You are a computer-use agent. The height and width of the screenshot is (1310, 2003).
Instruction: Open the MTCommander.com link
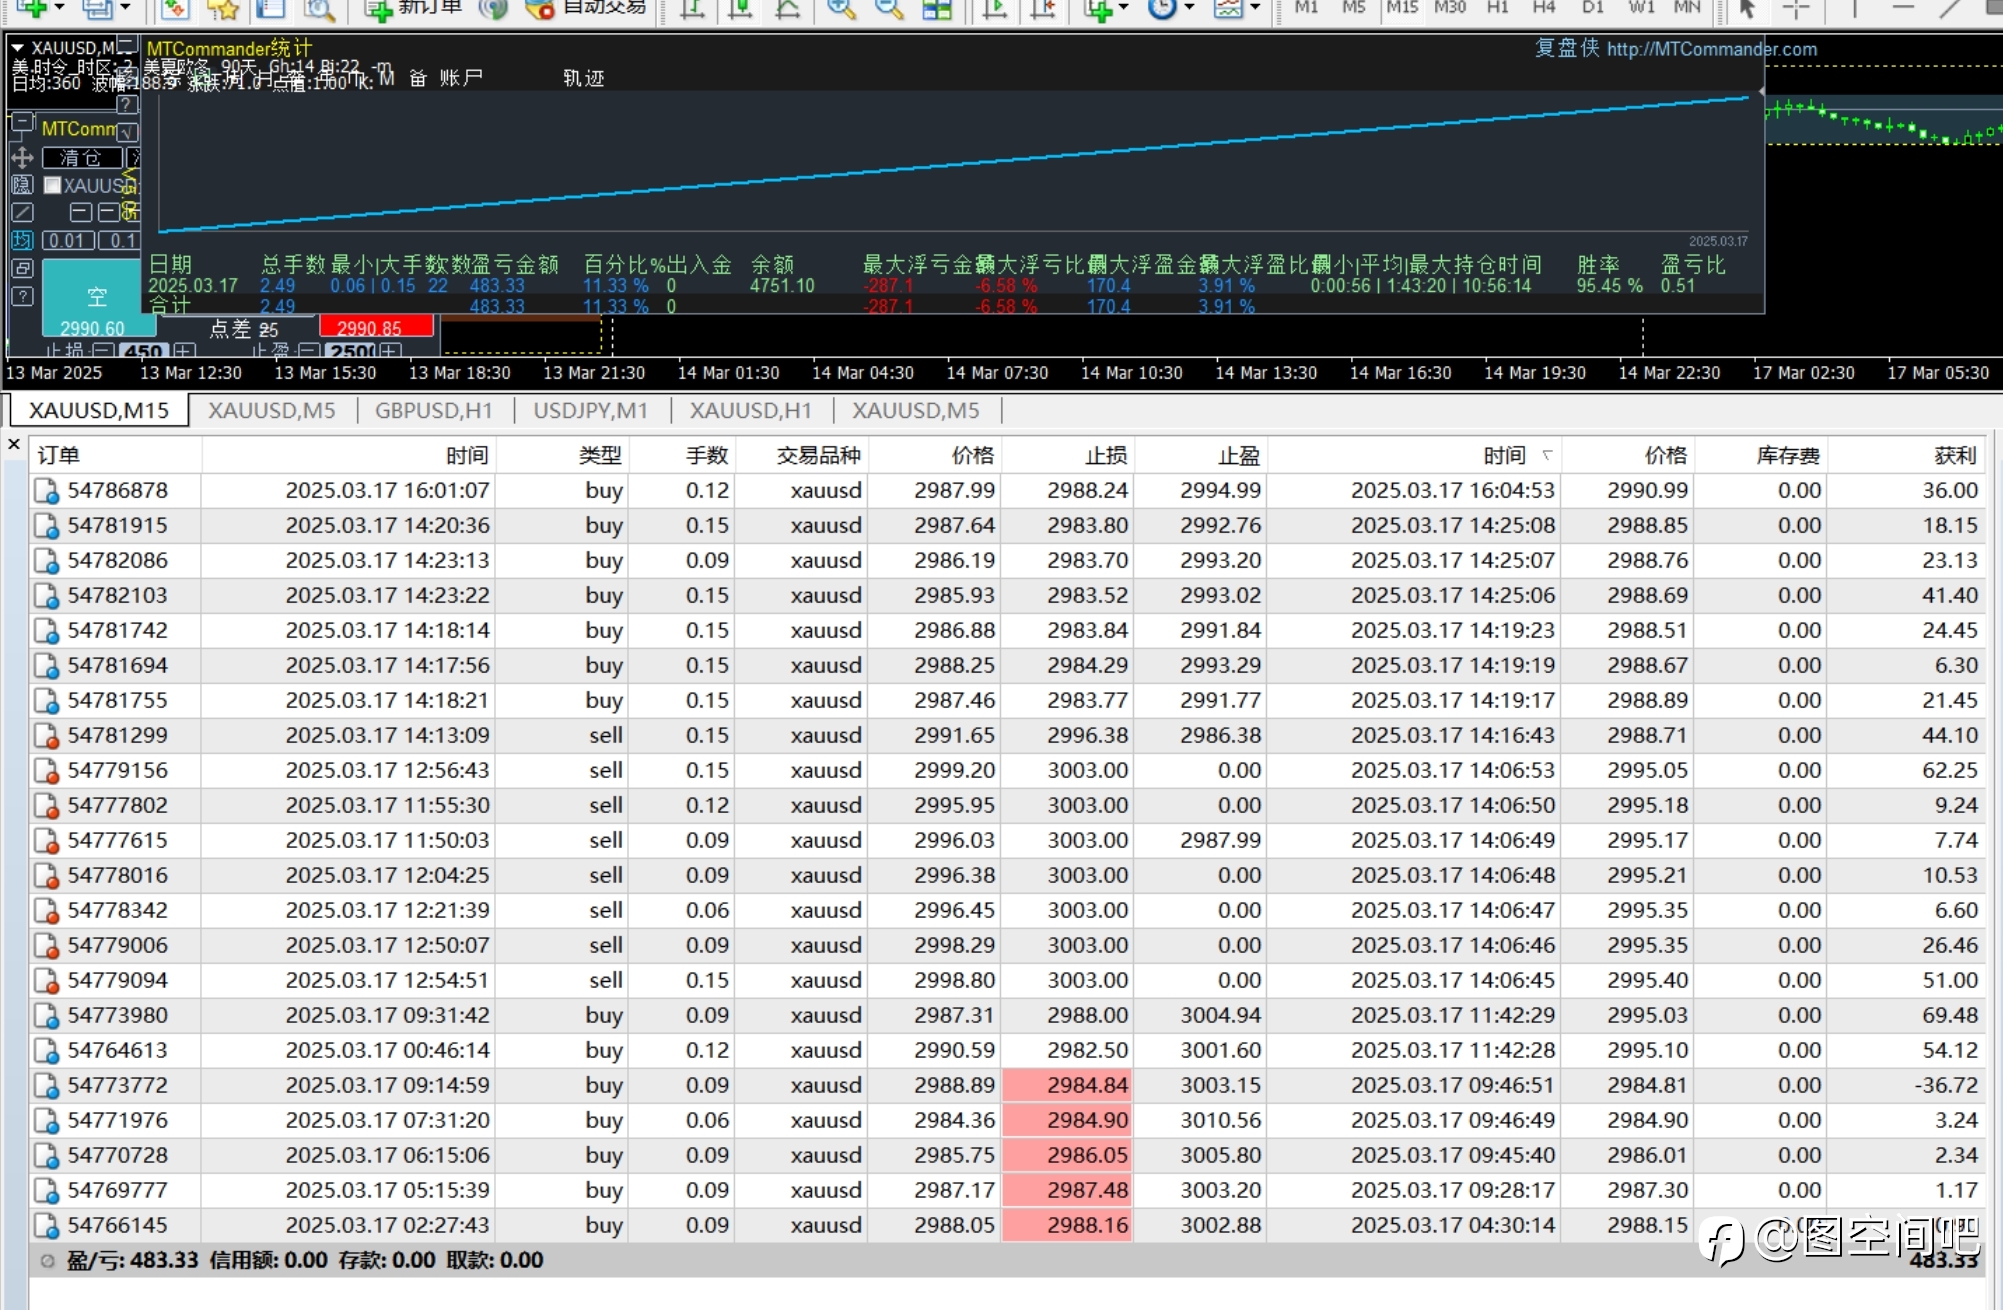point(1711,49)
